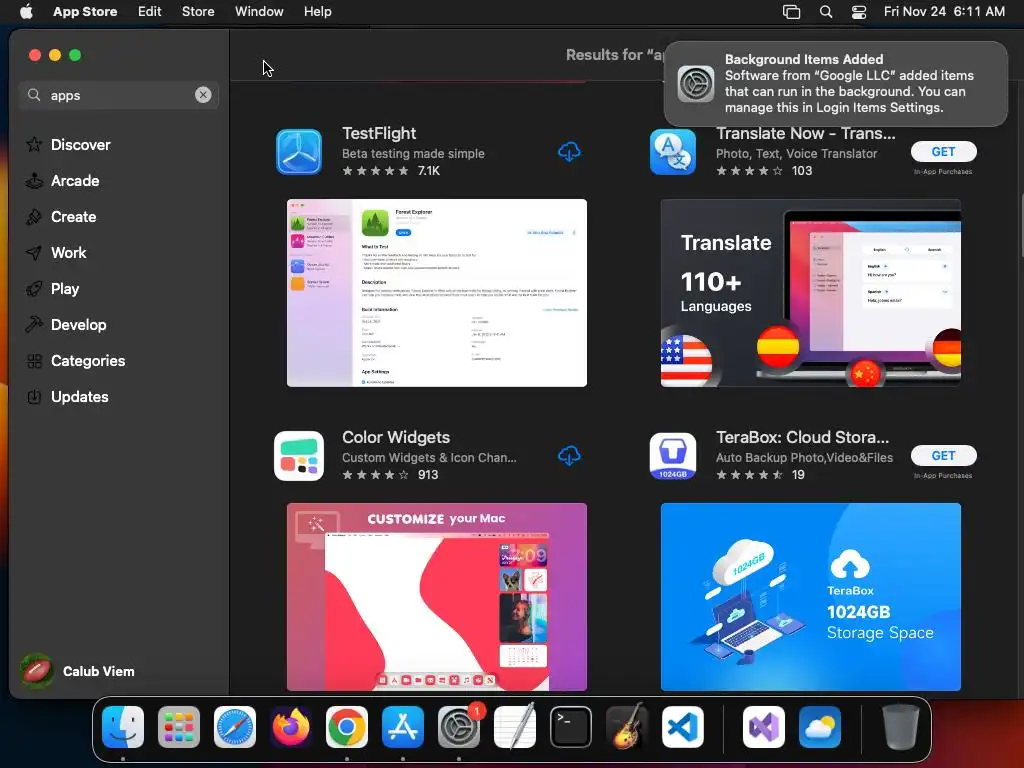Redownload Color Widgets with cloud icon
The image size is (1024, 768).
tap(569, 456)
